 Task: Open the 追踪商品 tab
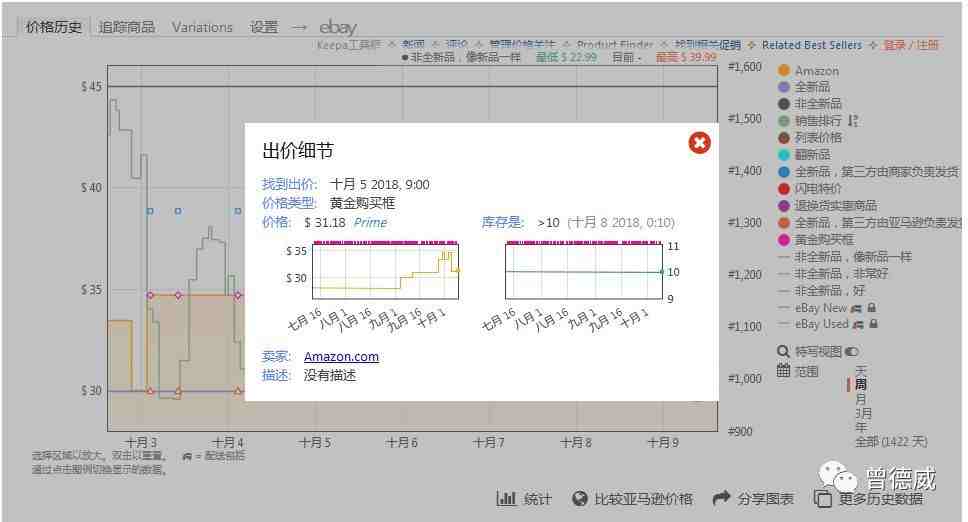pyautogui.click(x=127, y=27)
